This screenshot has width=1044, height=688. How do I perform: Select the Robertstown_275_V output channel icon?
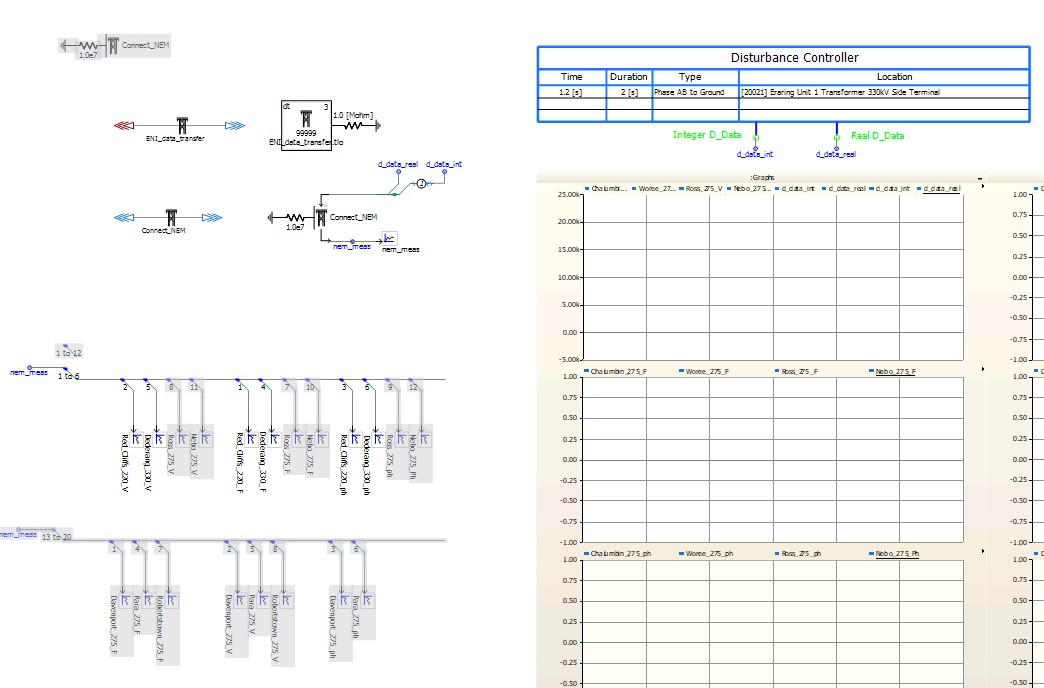pyautogui.click(x=286, y=600)
